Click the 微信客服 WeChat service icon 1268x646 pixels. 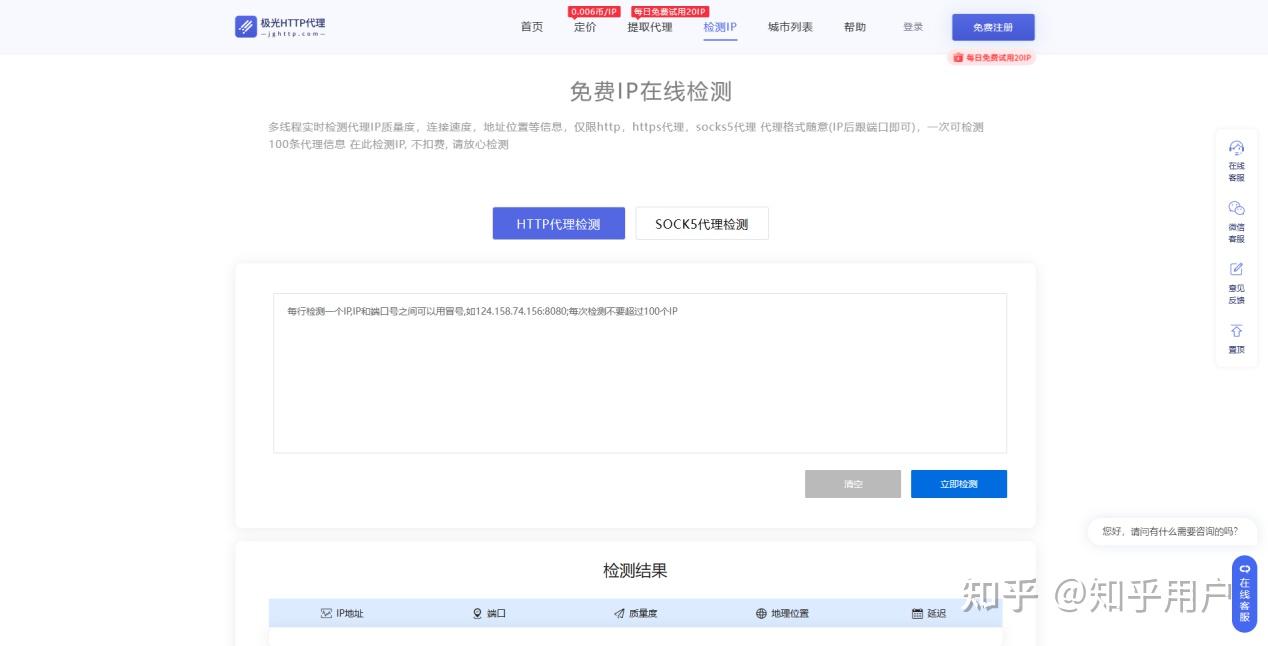click(x=1237, y=208)
